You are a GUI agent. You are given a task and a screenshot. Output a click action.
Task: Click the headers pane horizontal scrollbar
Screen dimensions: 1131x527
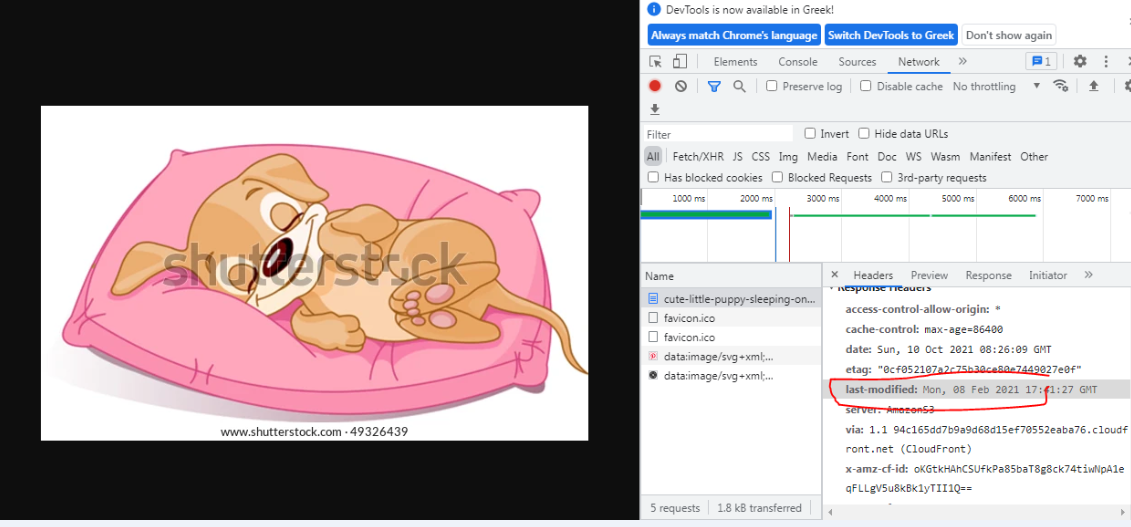[978, 512]
